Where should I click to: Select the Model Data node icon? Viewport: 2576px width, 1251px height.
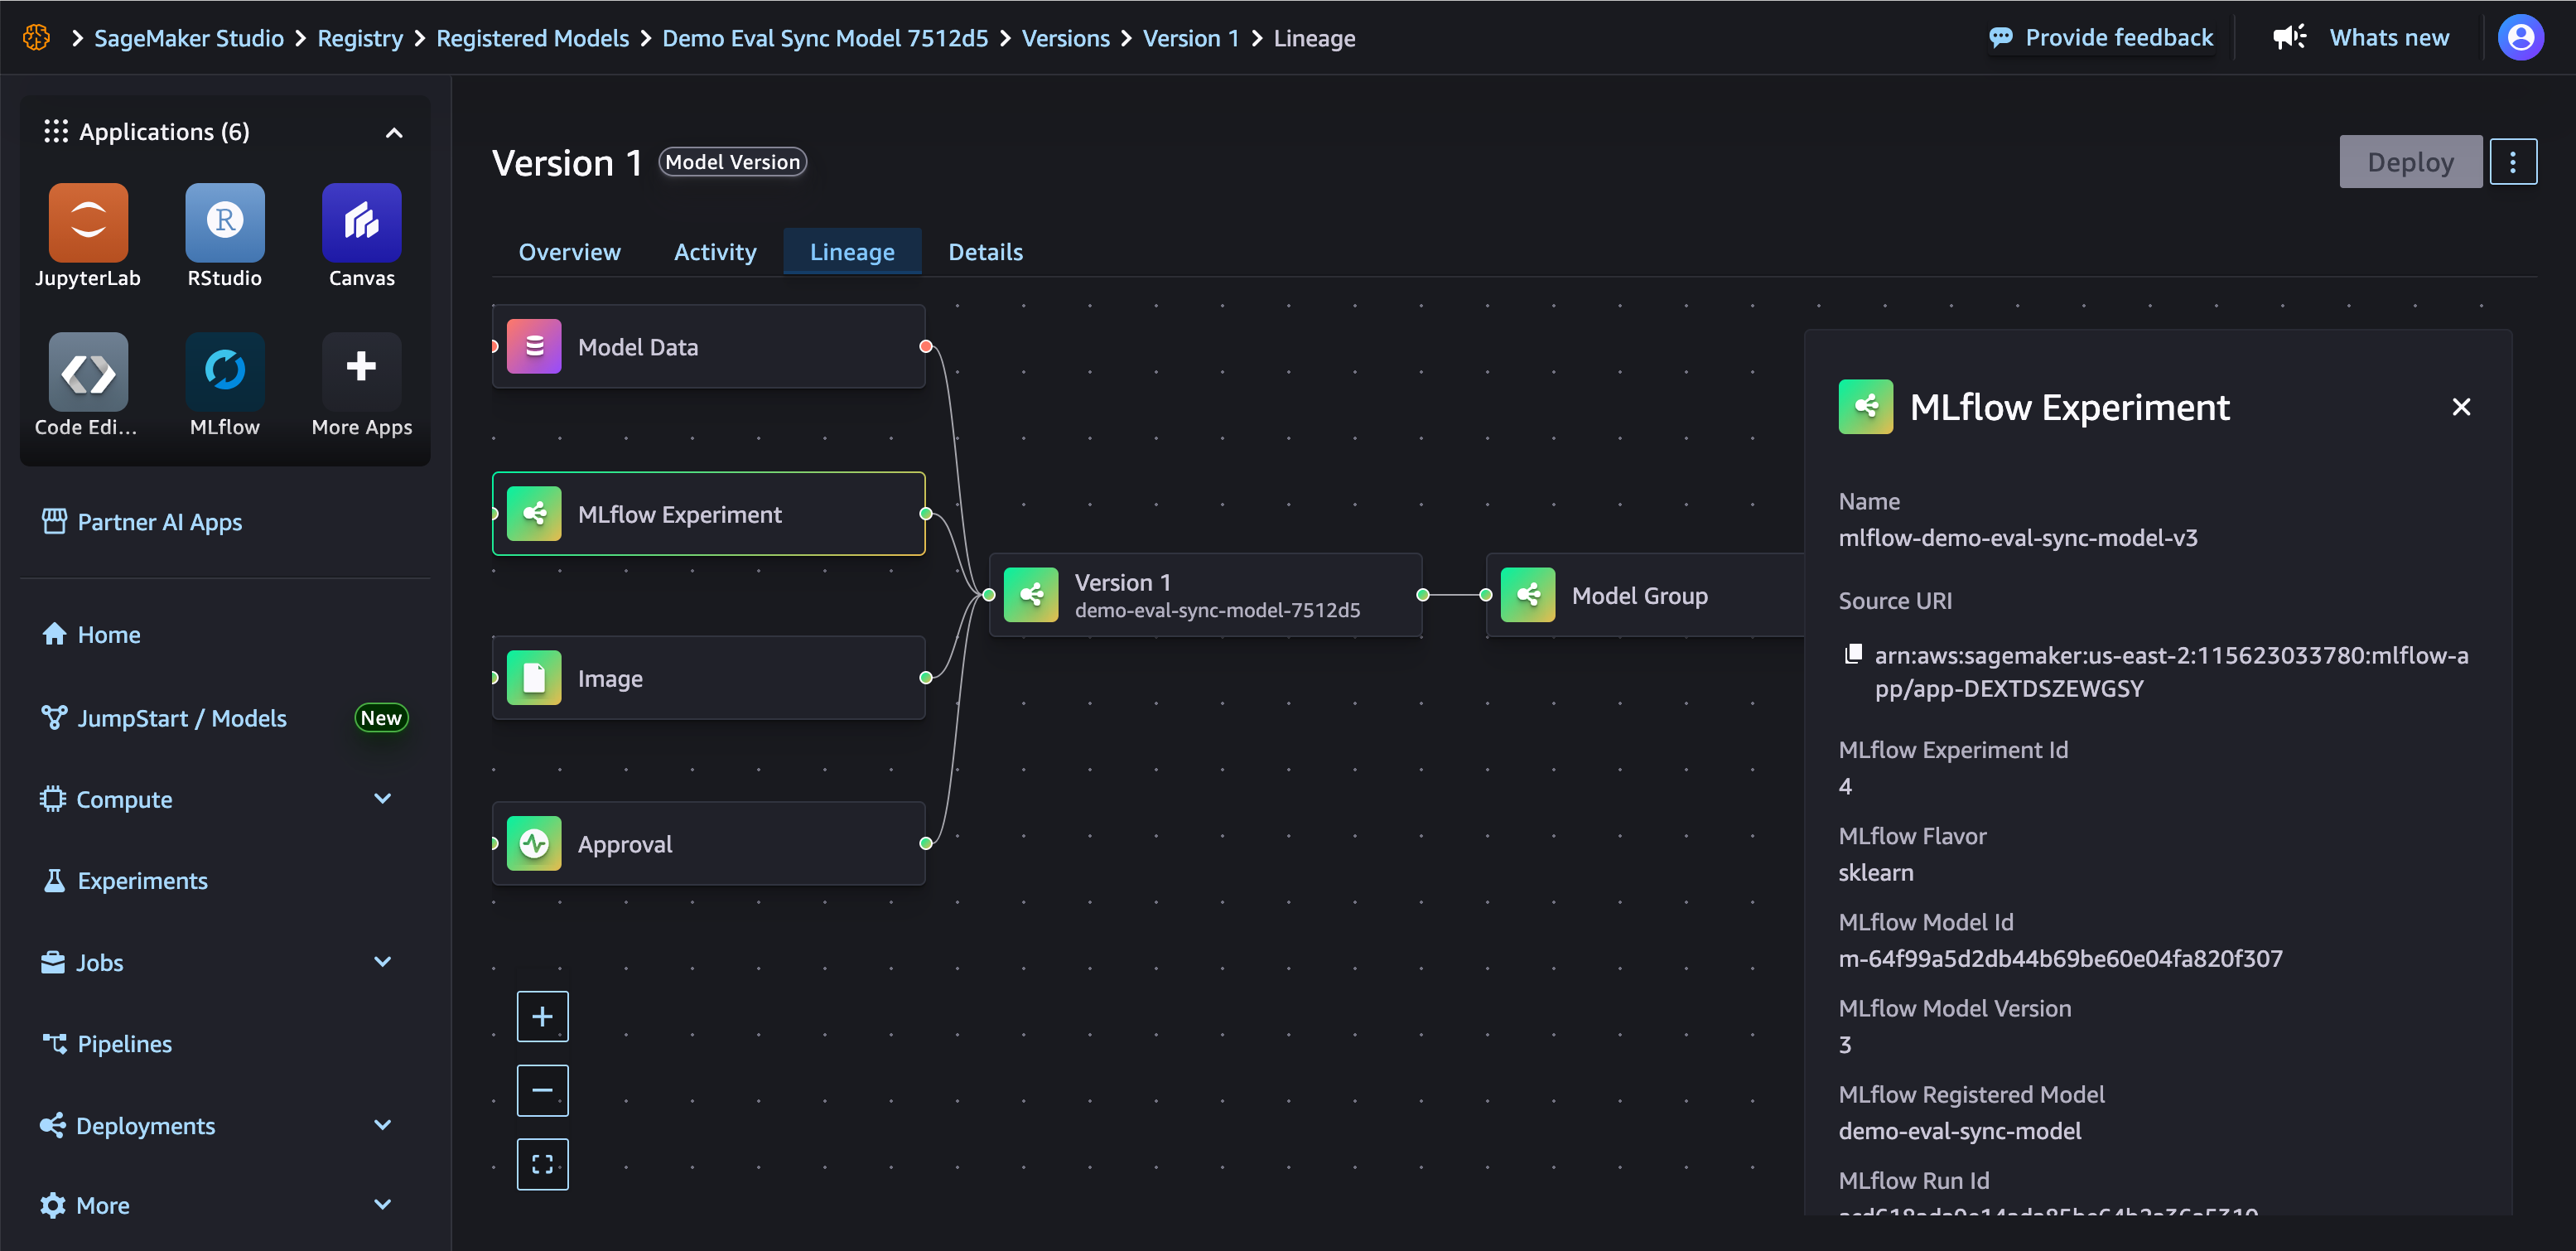pos(534,346)
